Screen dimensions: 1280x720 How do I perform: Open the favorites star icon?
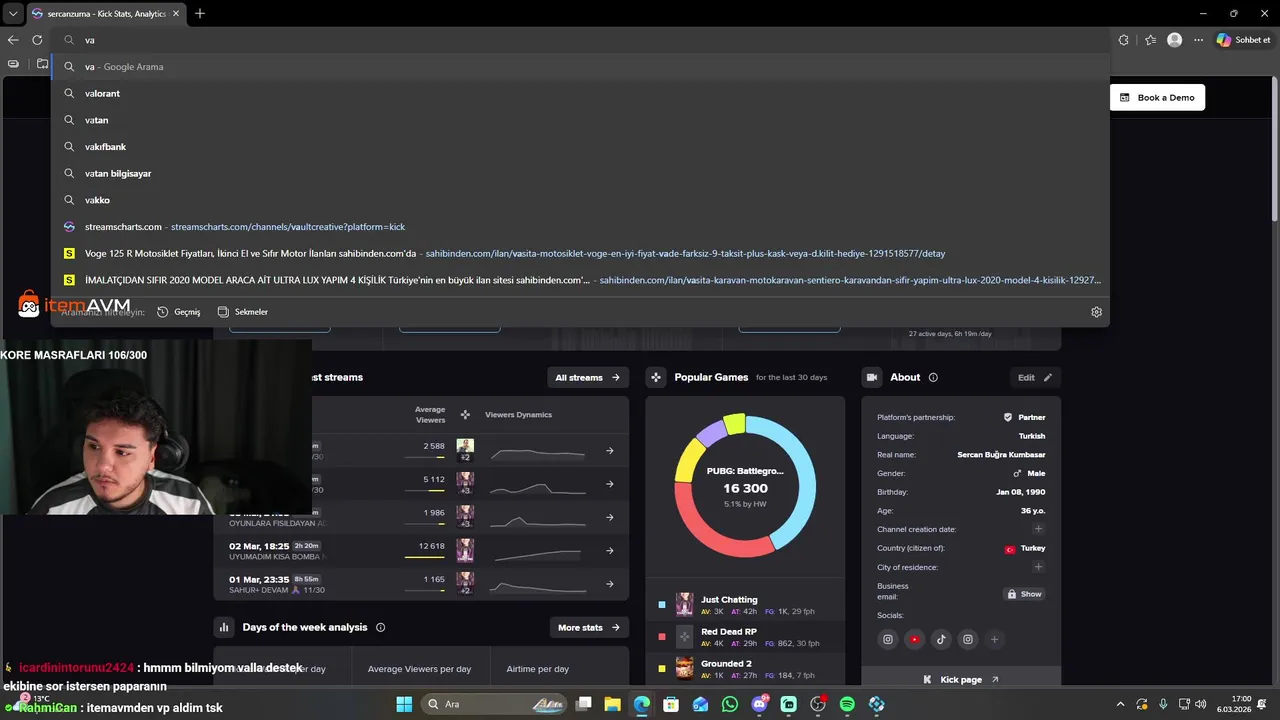tap(1150, 40)
